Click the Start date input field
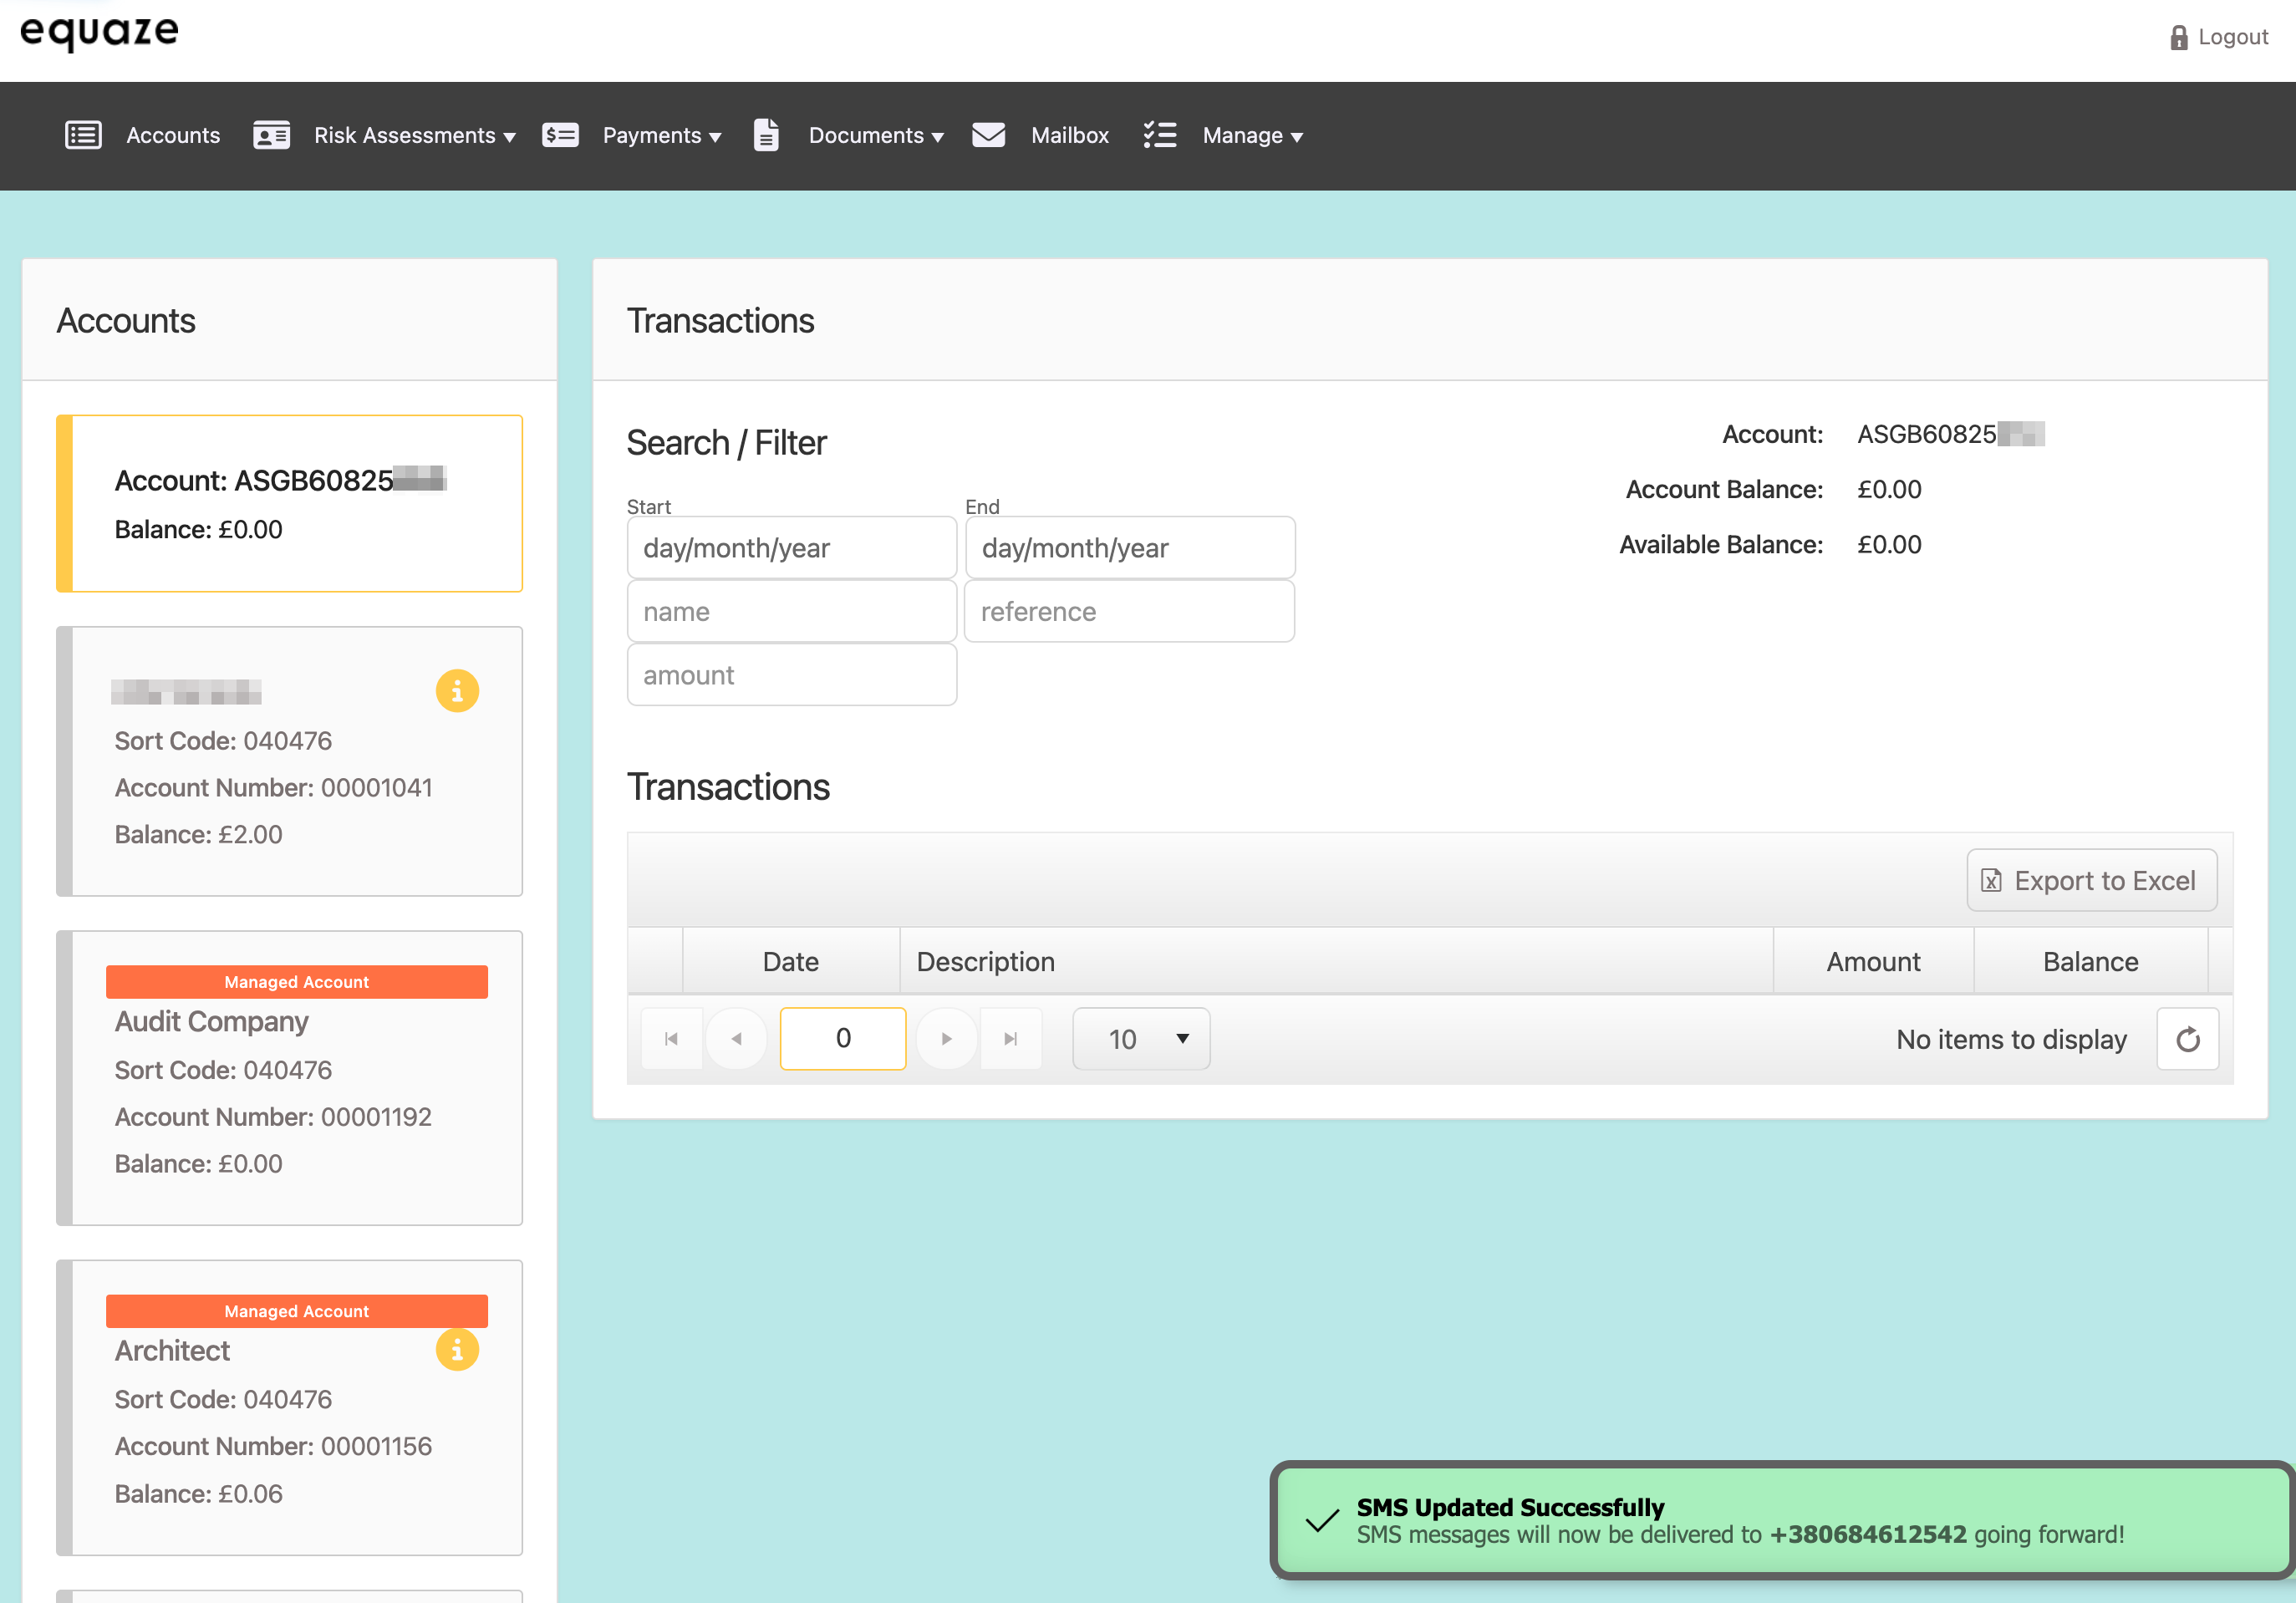 coord(791,548)
